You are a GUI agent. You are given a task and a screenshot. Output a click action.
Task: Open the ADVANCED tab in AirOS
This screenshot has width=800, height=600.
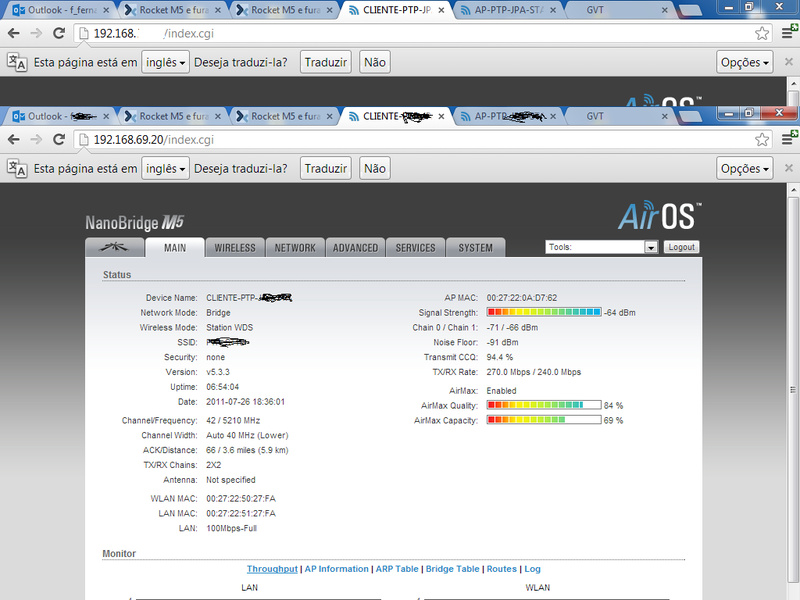tap(356, 247)
